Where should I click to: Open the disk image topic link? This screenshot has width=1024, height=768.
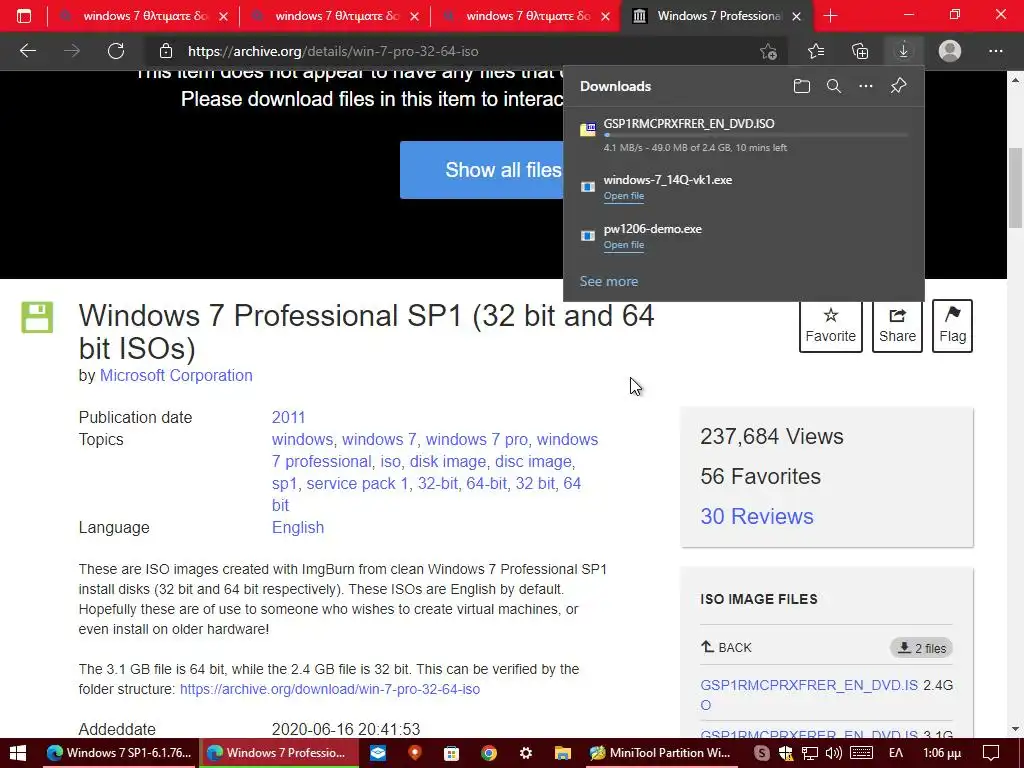click(x=447, y=462)
